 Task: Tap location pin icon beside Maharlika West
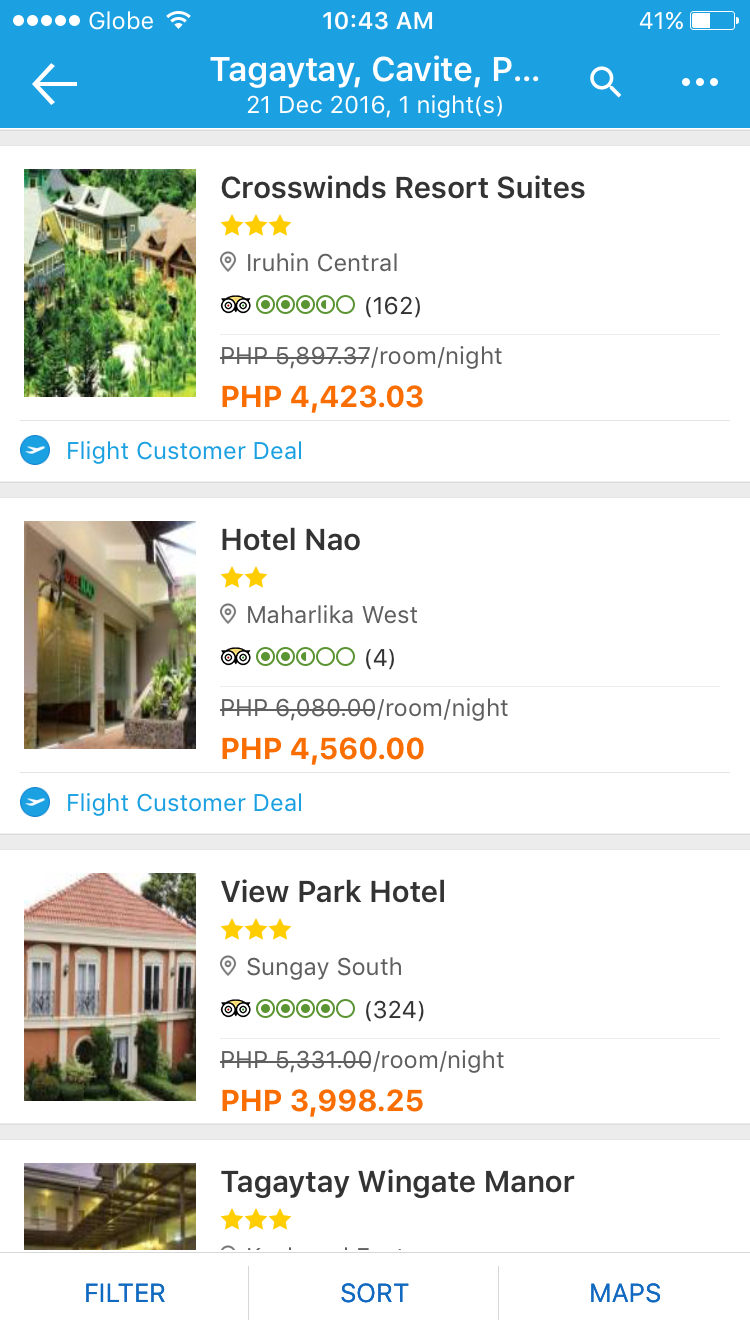tap(229, 614)
